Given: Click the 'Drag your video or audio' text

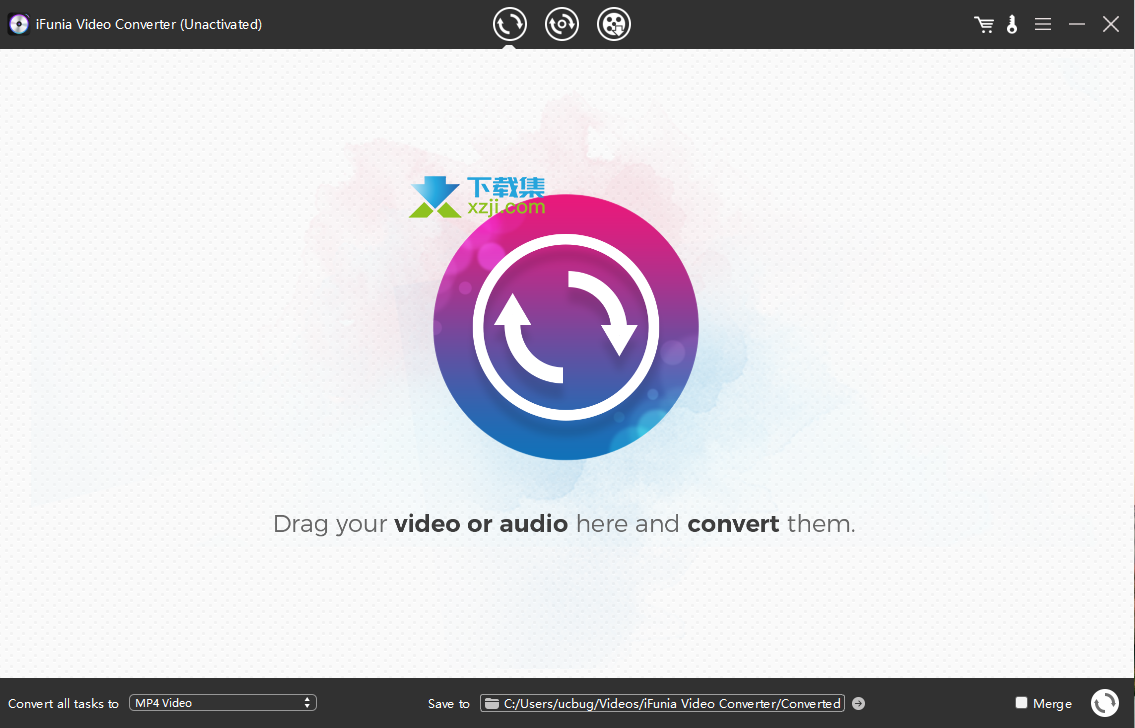Looking at the screenshot, I should pyautogui.click(x=564, y=524).
